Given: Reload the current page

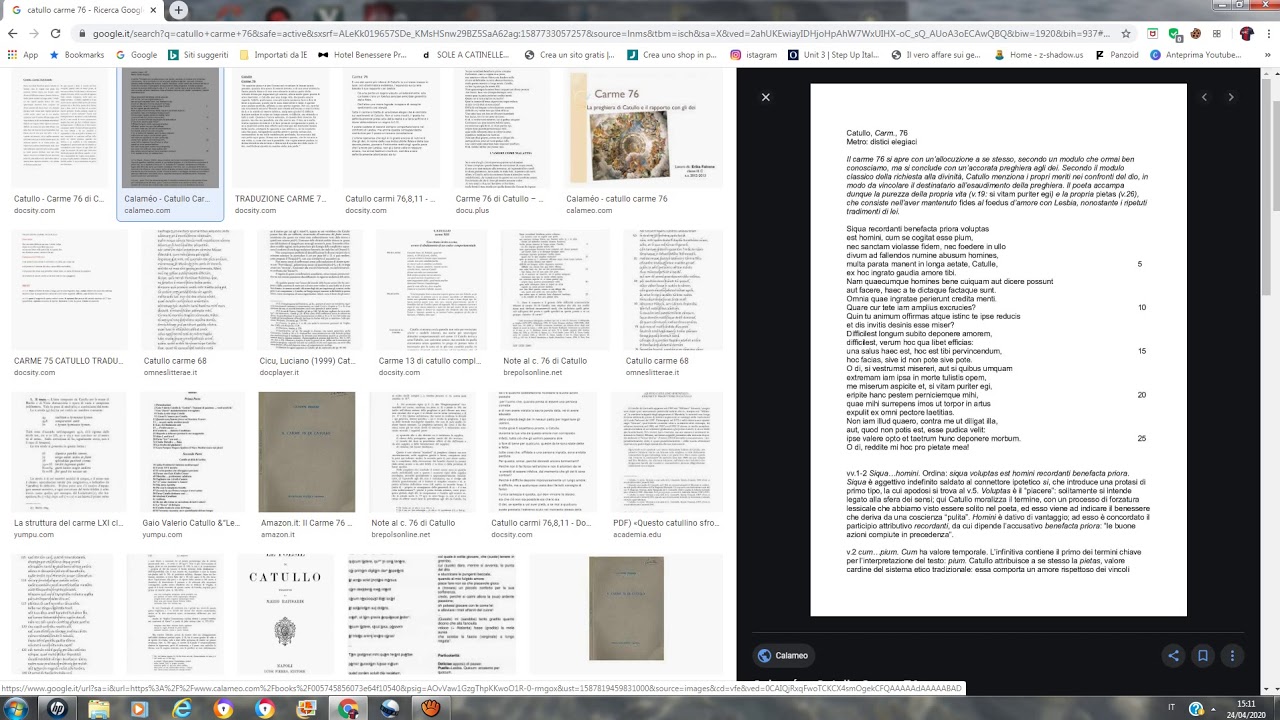Looking at the screenshot, I should 56,33.
